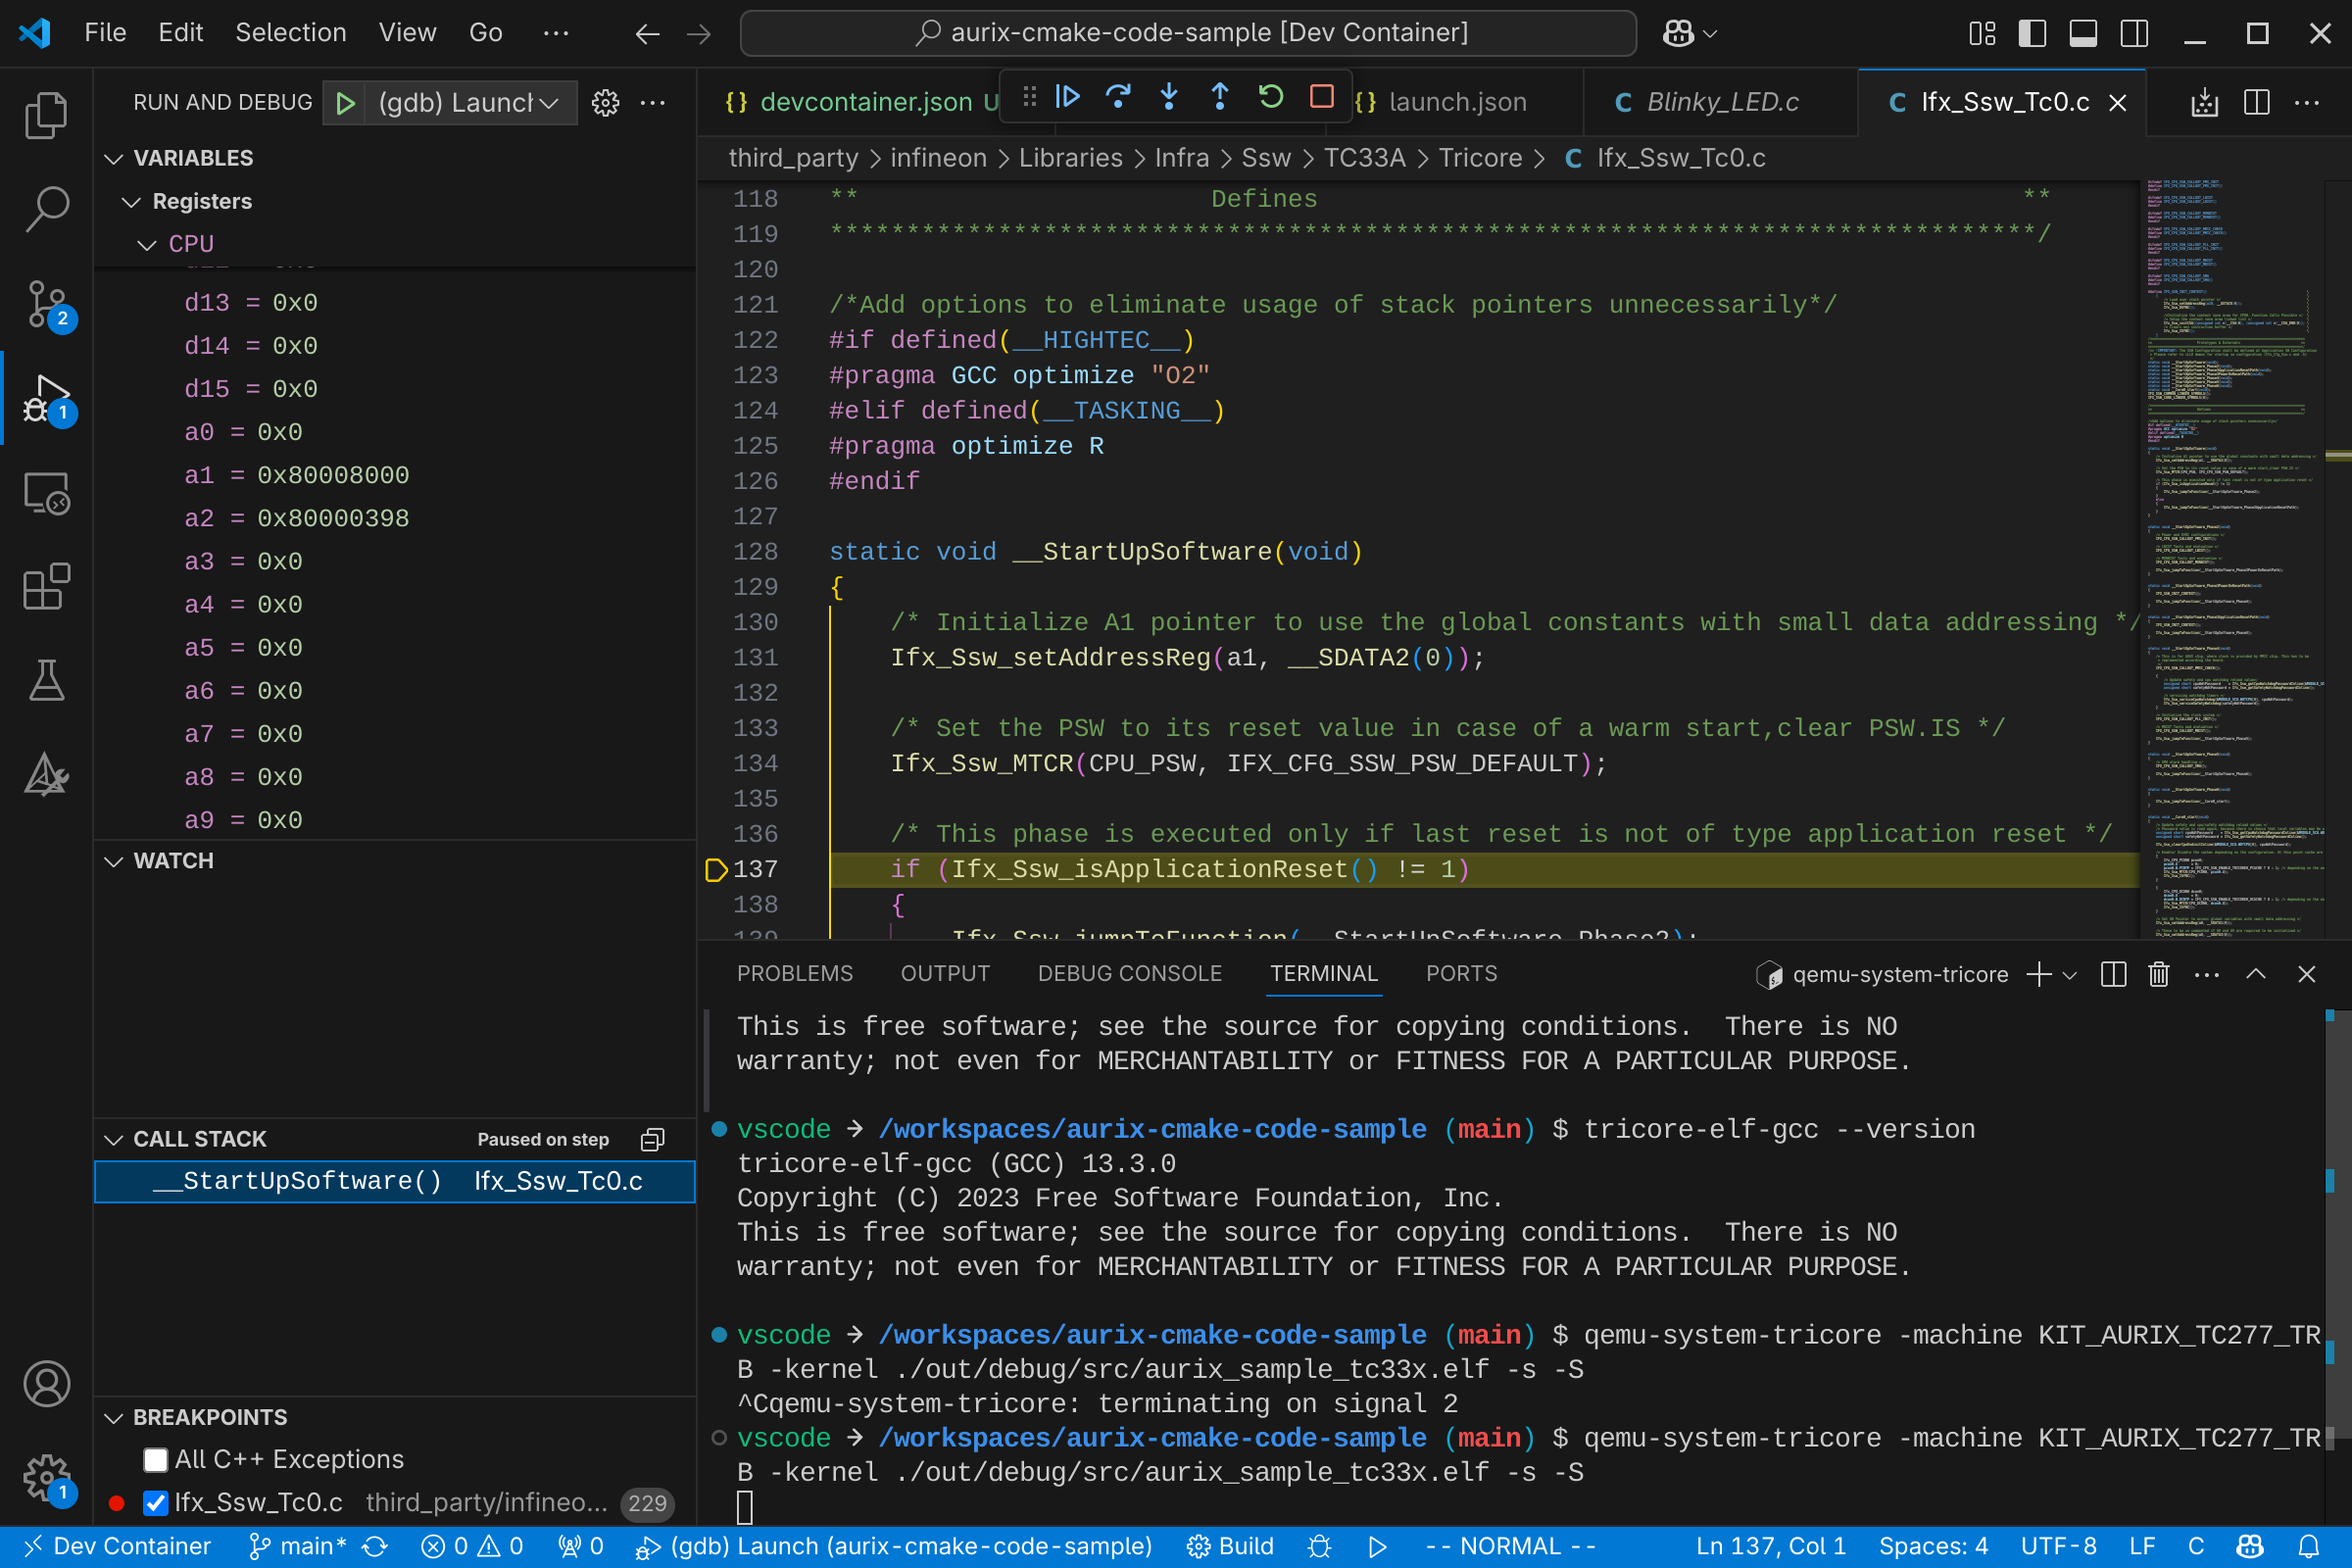Start debugging with green play arrow

pyautogui.click(x=346, y=103)
